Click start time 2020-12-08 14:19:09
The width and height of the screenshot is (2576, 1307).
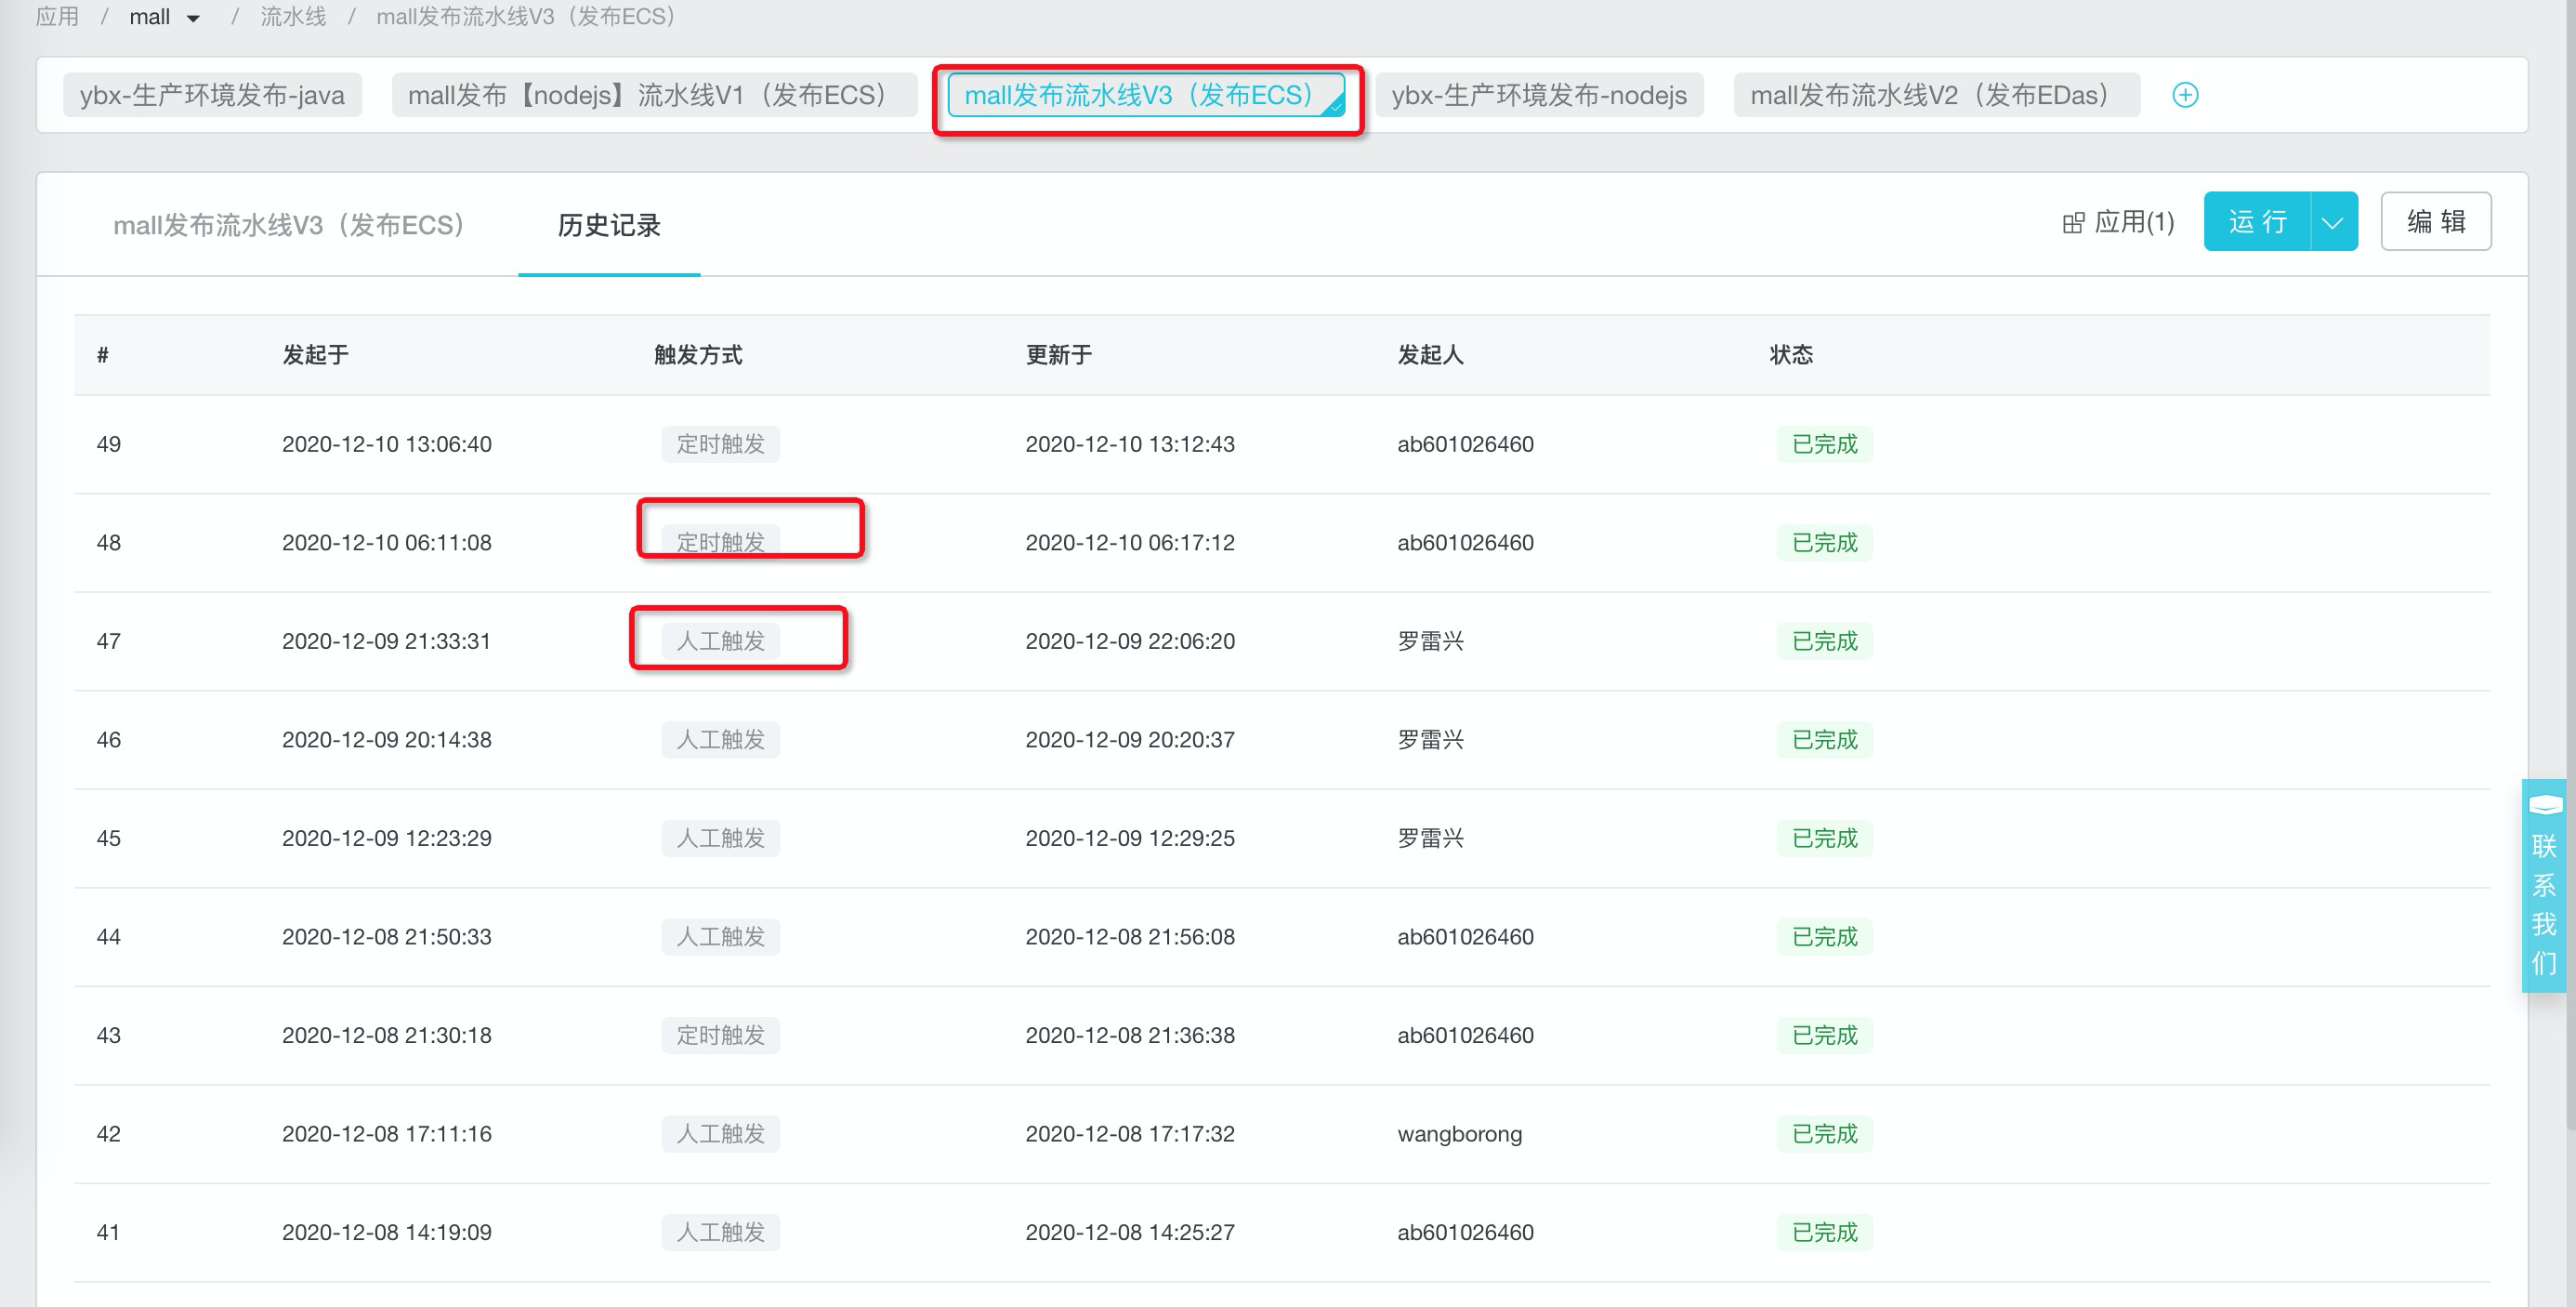387,1232
